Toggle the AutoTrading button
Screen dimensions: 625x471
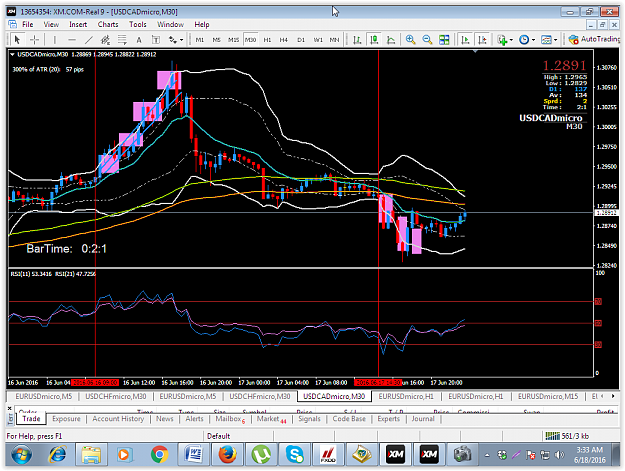click(595, 39)
